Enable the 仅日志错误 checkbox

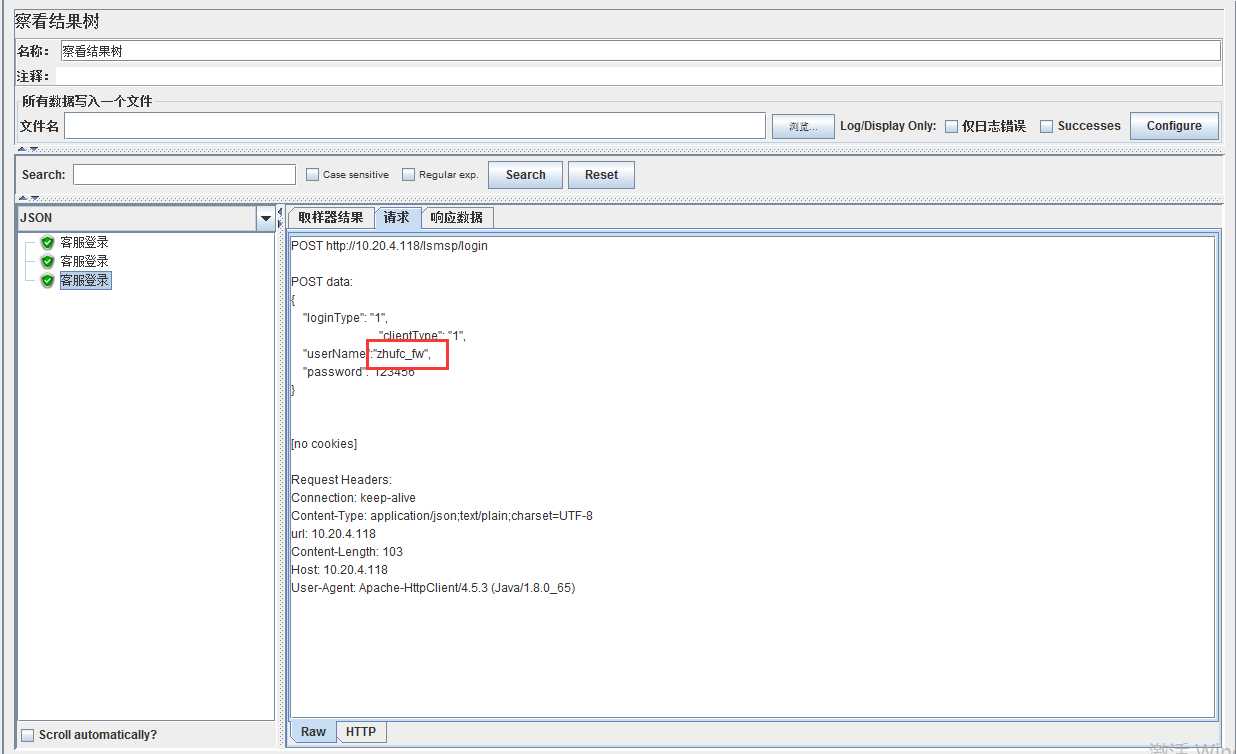point(951,126)
